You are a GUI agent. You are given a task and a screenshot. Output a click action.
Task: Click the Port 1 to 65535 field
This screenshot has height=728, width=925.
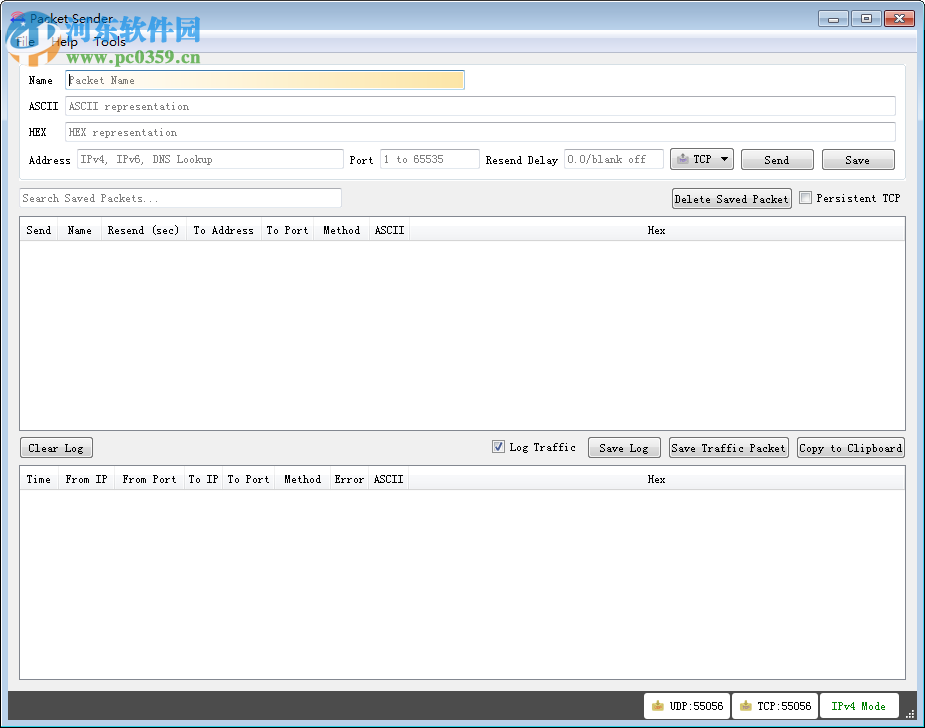429,159
